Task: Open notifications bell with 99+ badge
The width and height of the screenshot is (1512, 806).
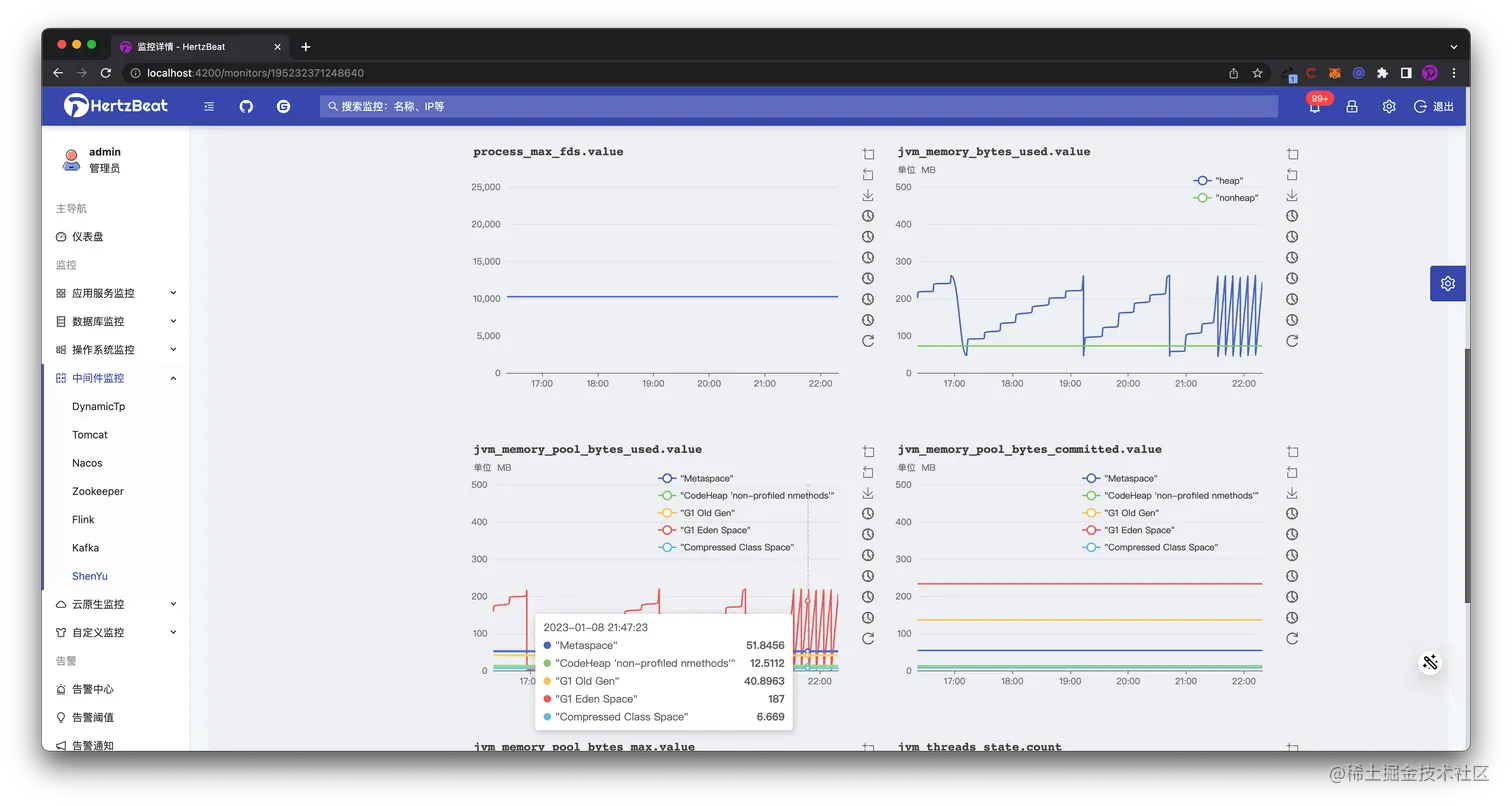Action: coord(1315,106)
